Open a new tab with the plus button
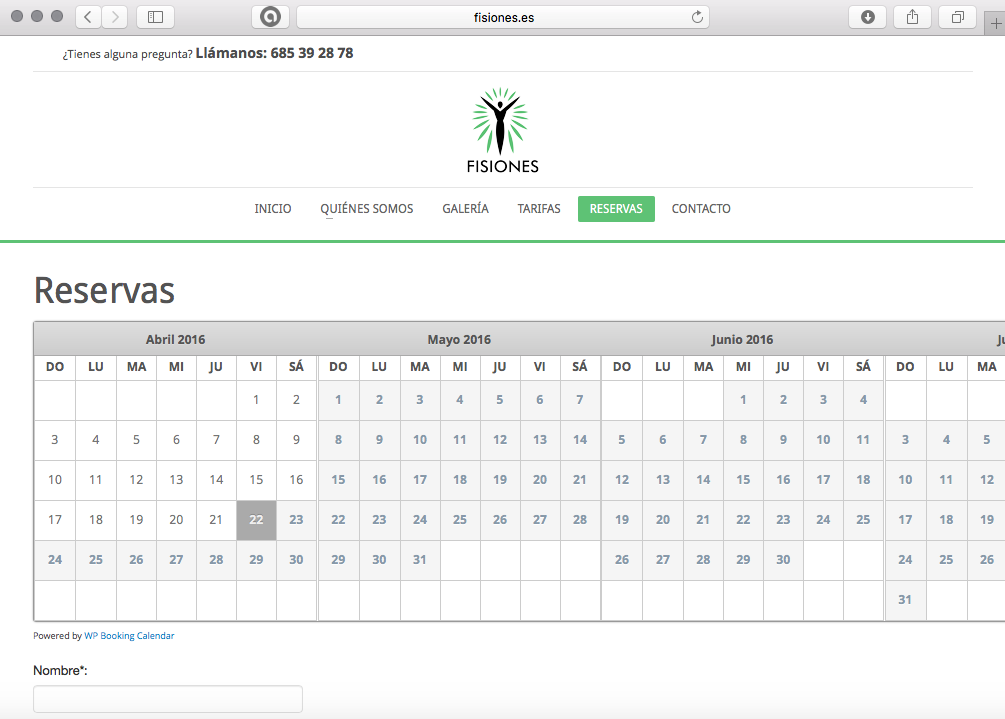1005x719 pixels. point(995,24)
